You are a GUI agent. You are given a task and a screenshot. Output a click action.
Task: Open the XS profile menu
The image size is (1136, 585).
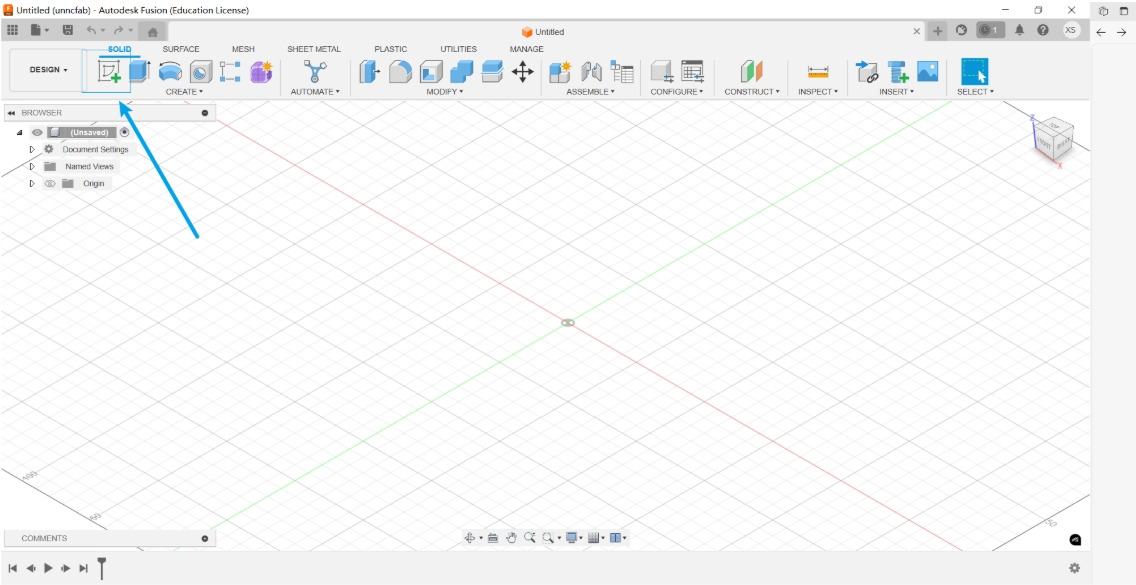1071,30
